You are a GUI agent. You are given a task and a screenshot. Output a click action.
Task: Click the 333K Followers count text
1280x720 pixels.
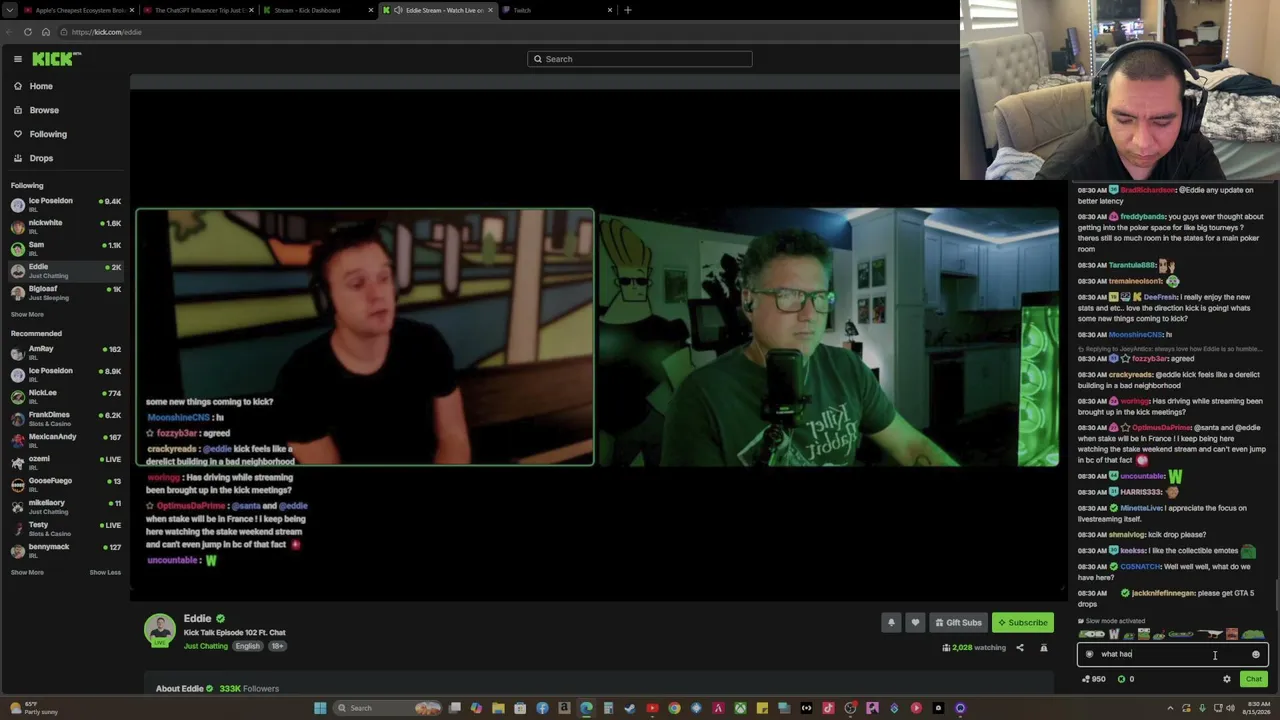249,689
